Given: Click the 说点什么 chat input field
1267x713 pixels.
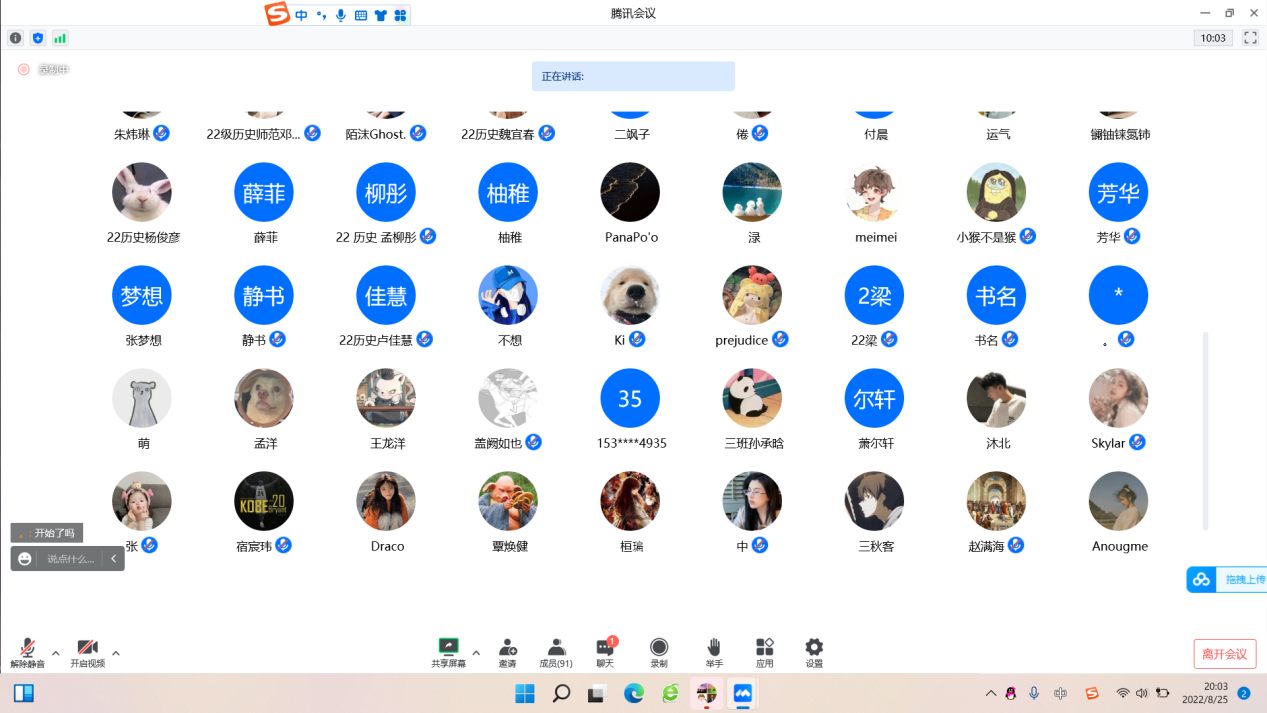Looking at the screenshot, I should click(x=70, y=559).
